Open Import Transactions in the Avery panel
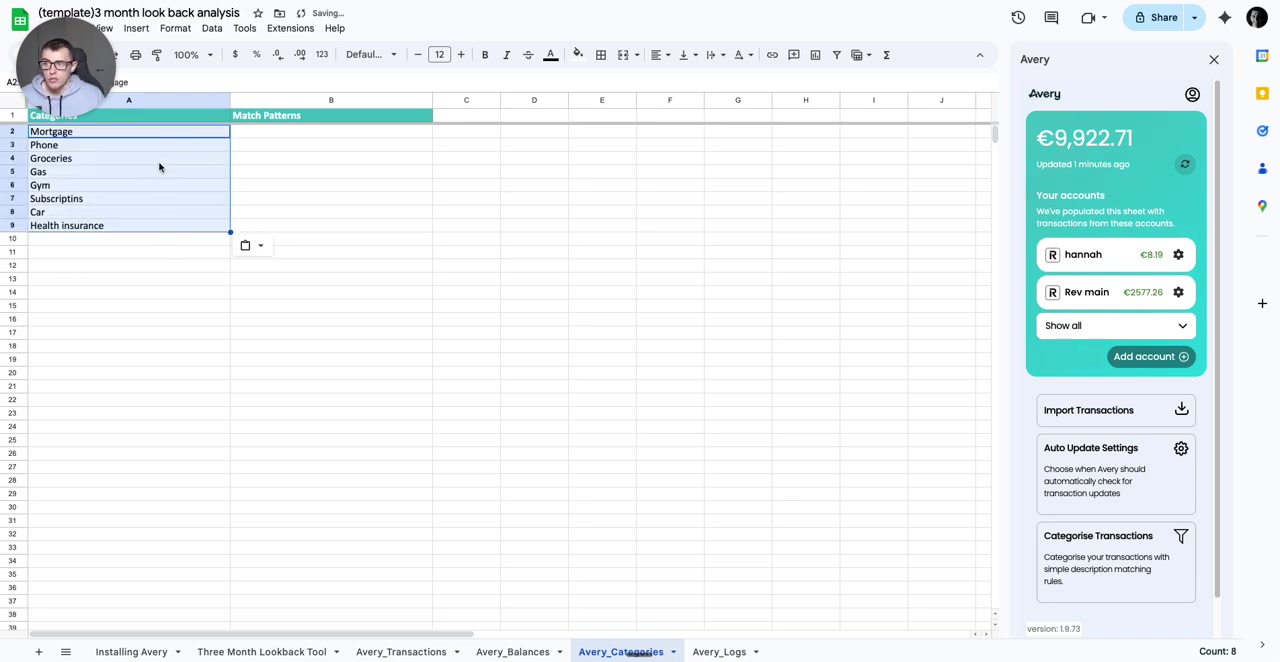This screenshot has height=662, width=1280. point(1181,409)
